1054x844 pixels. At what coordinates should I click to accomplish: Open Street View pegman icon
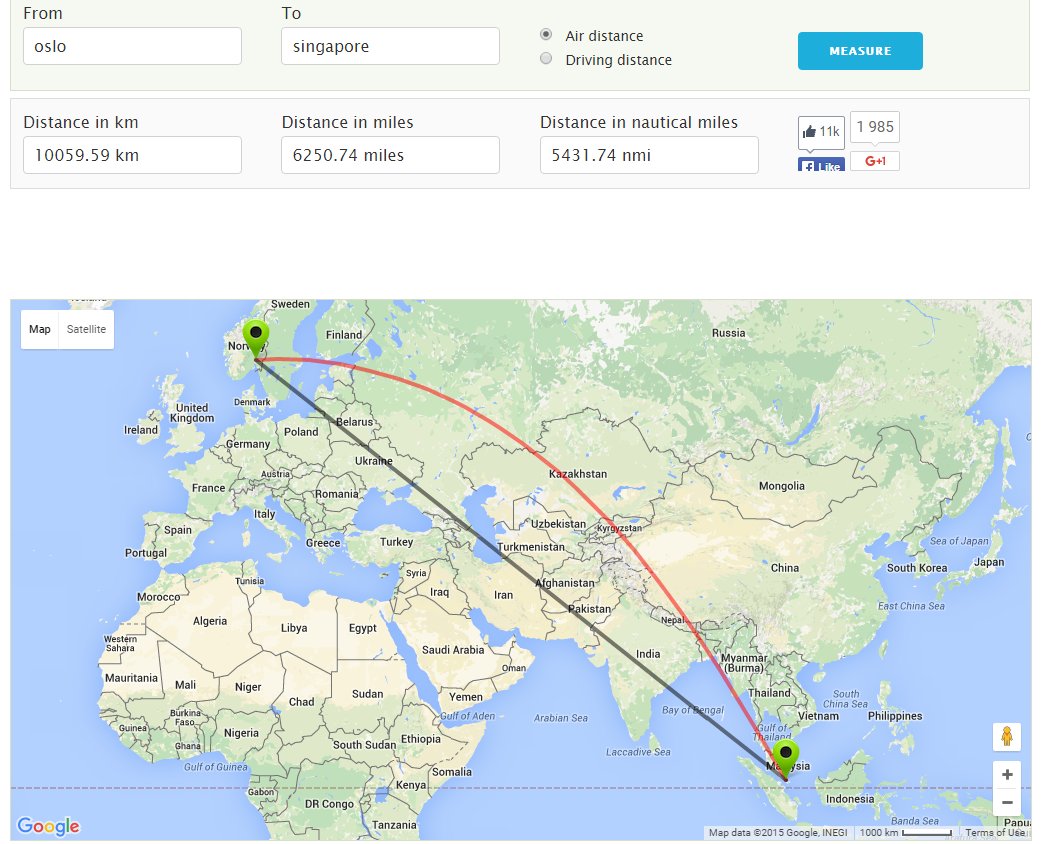click(1006, 736)
